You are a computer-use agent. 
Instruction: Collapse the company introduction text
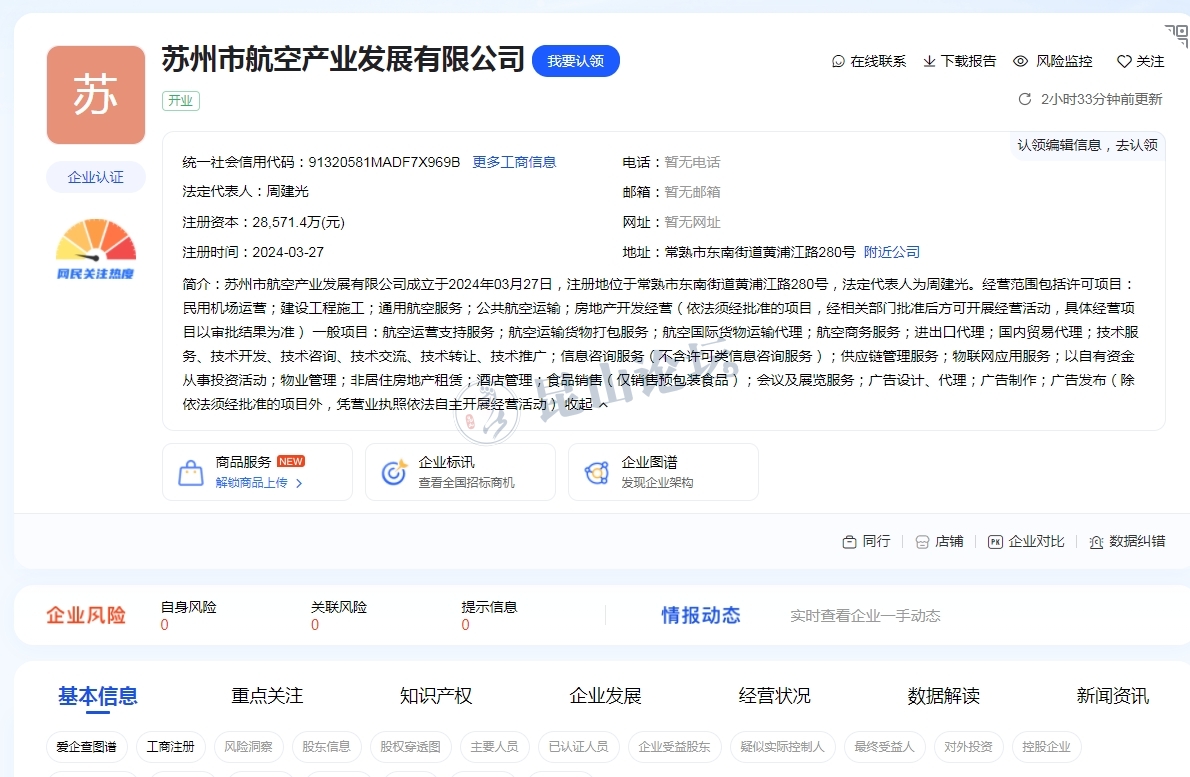point(586,405)
